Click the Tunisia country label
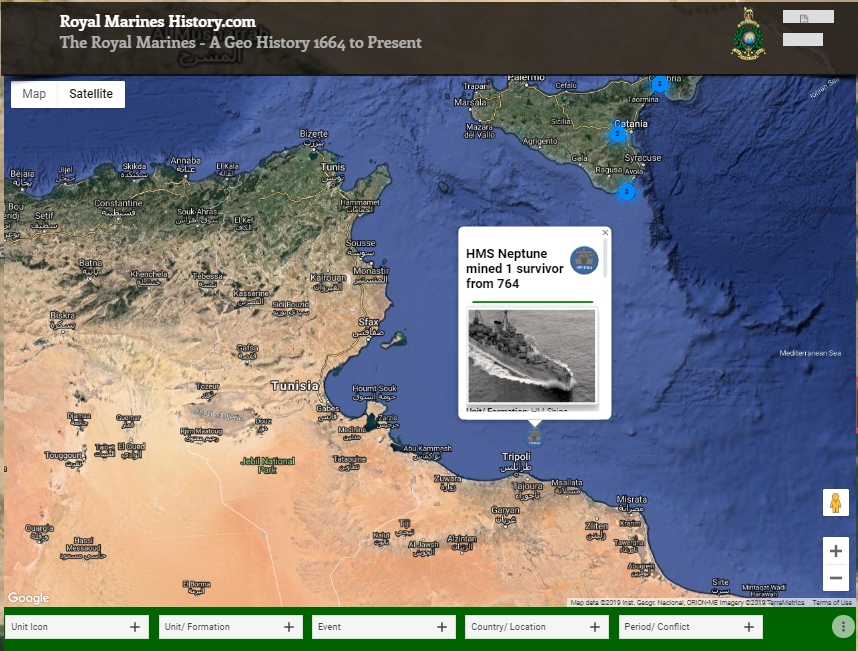858x651 pixels. click(x=294, y=386)
